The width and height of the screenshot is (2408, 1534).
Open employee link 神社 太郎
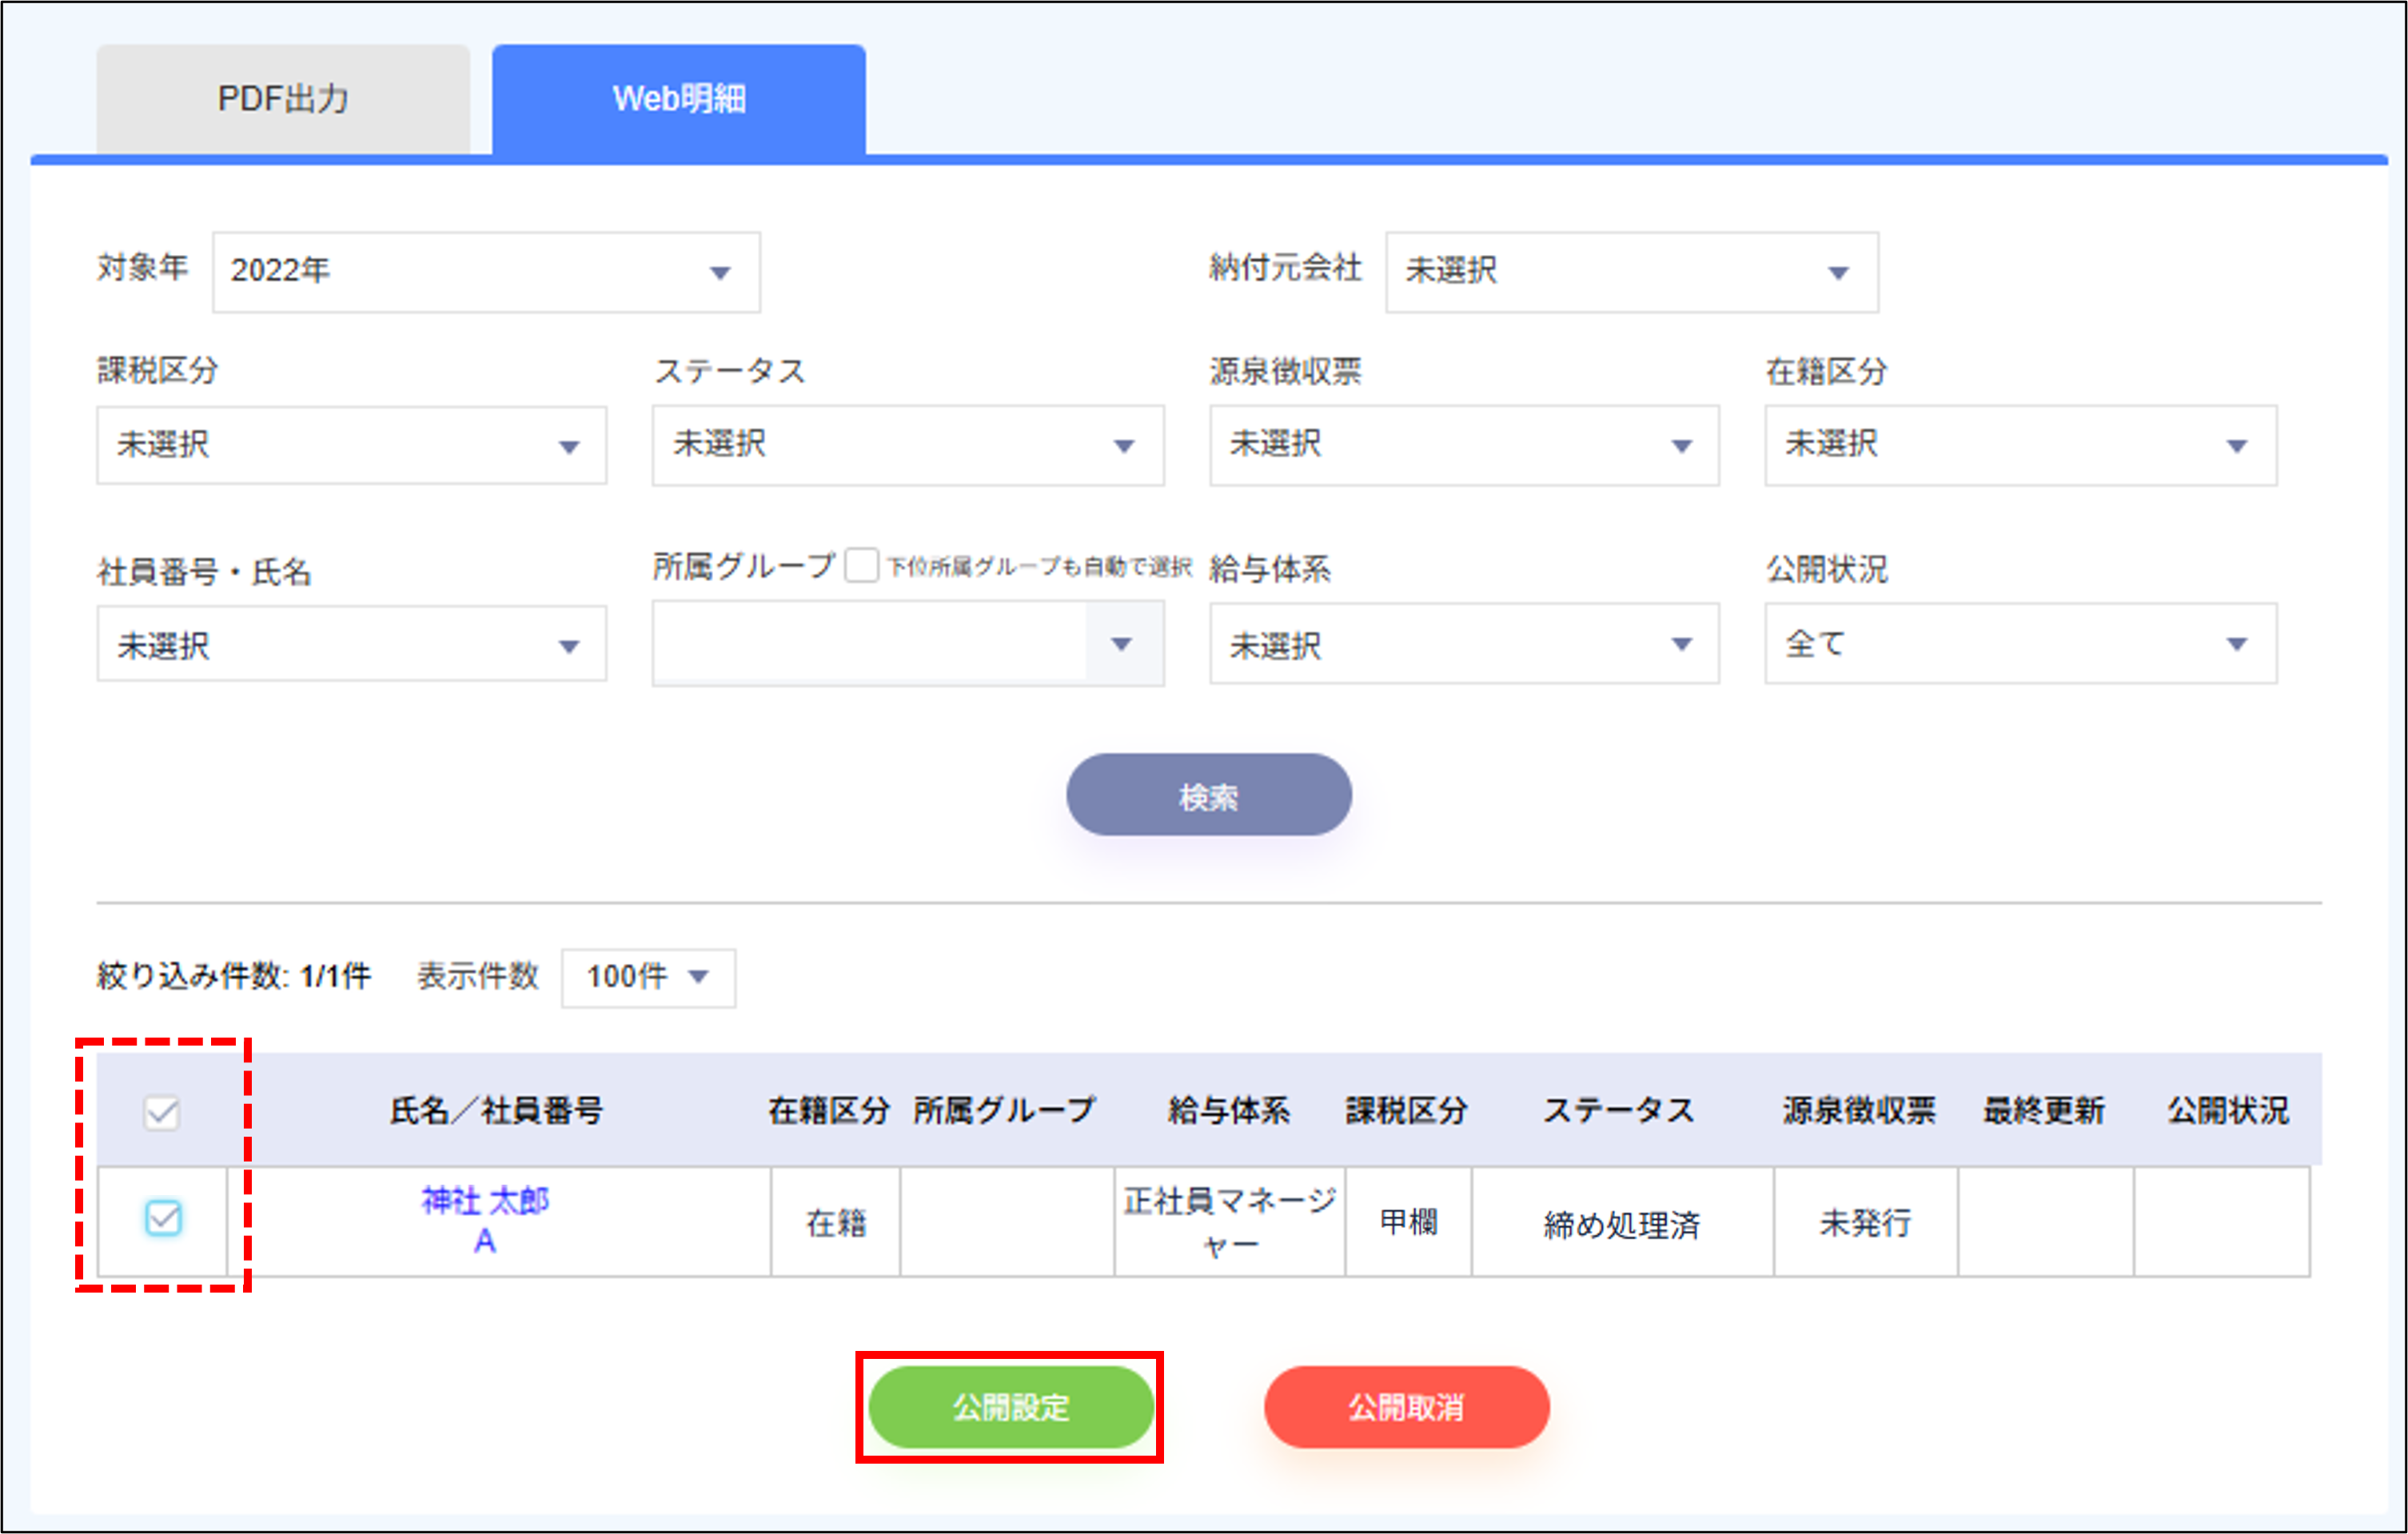(x=485, y=1201)
